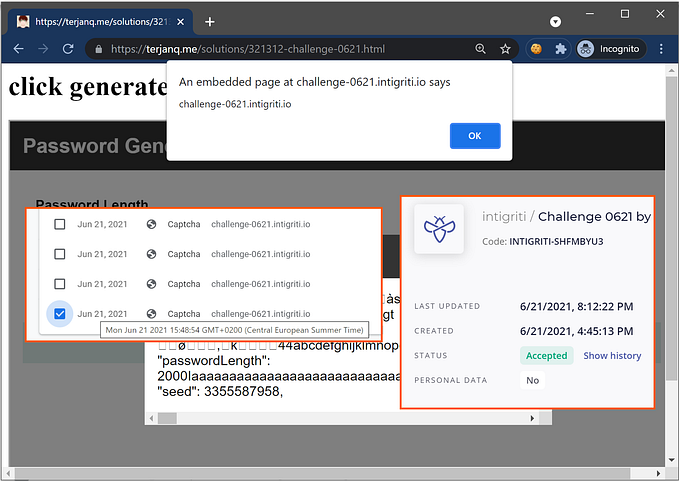Click the padlock site info icon

pyautogui.click(x=99, y=49)
